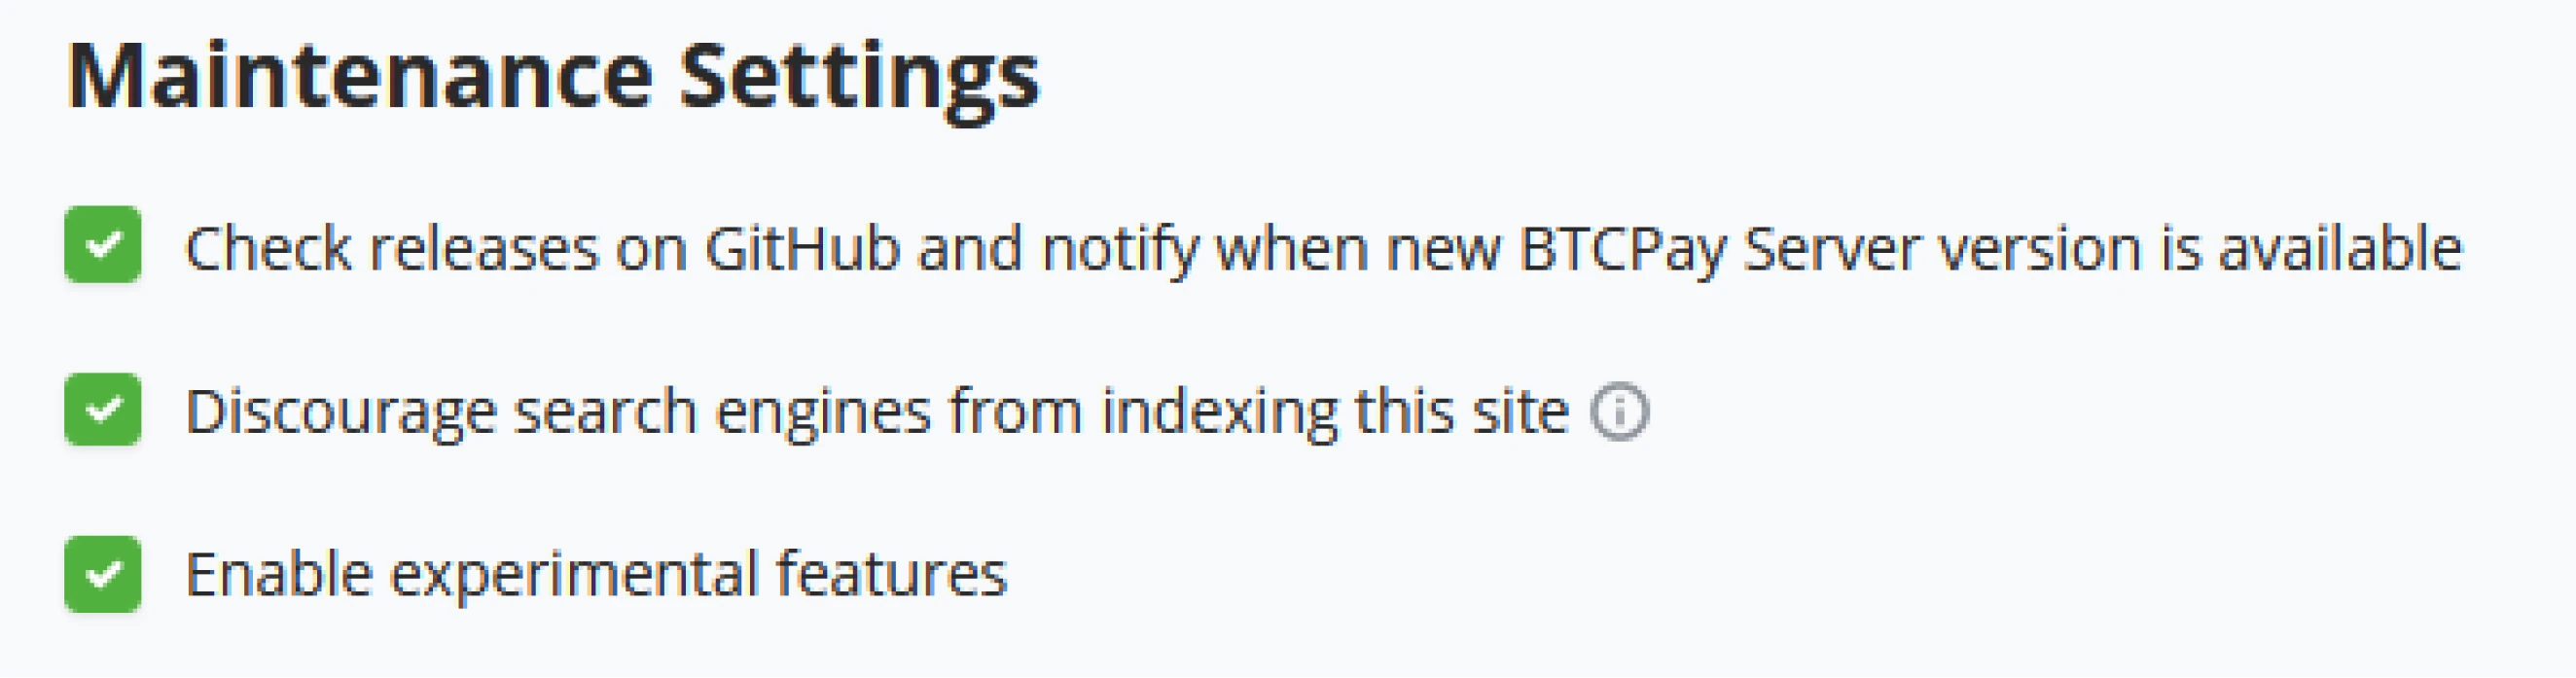This screenshot has height=678, width=2576.
Task: Click the word Maintenance in the heading
Action: coord(360,78)
